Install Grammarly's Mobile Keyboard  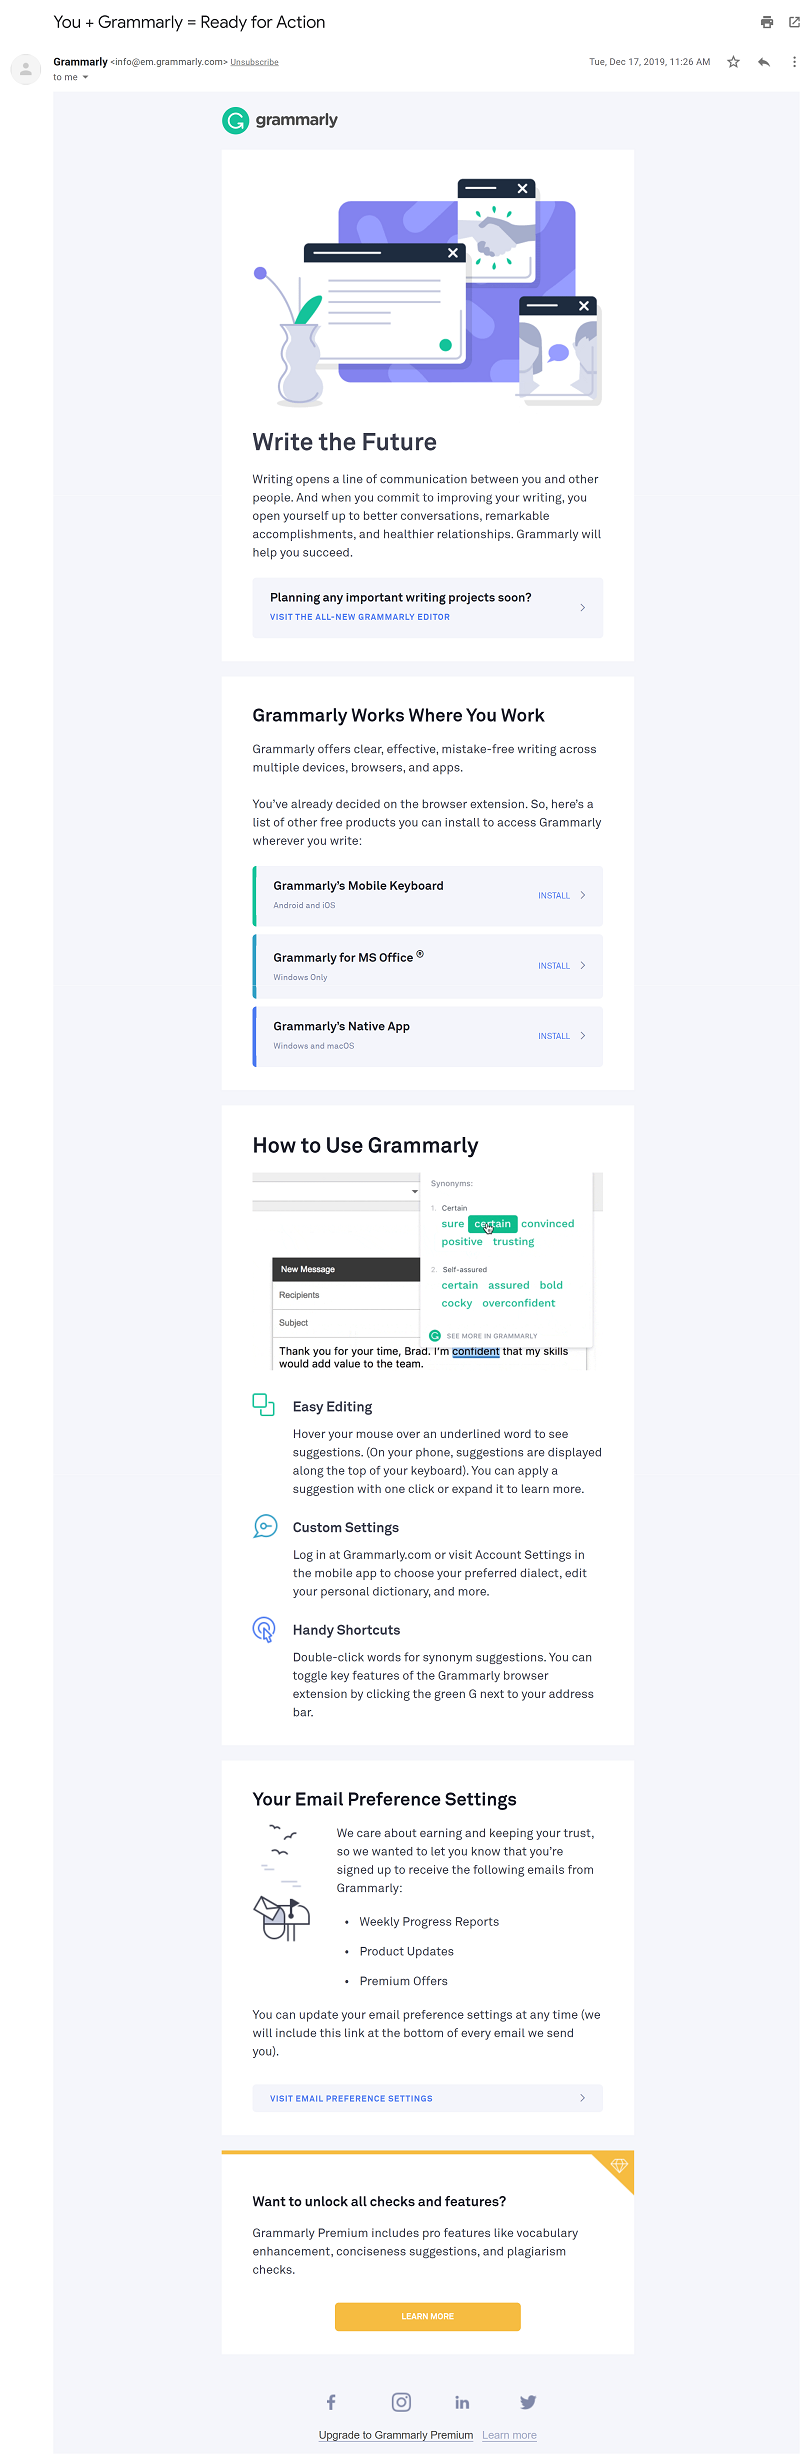point(561,895)
